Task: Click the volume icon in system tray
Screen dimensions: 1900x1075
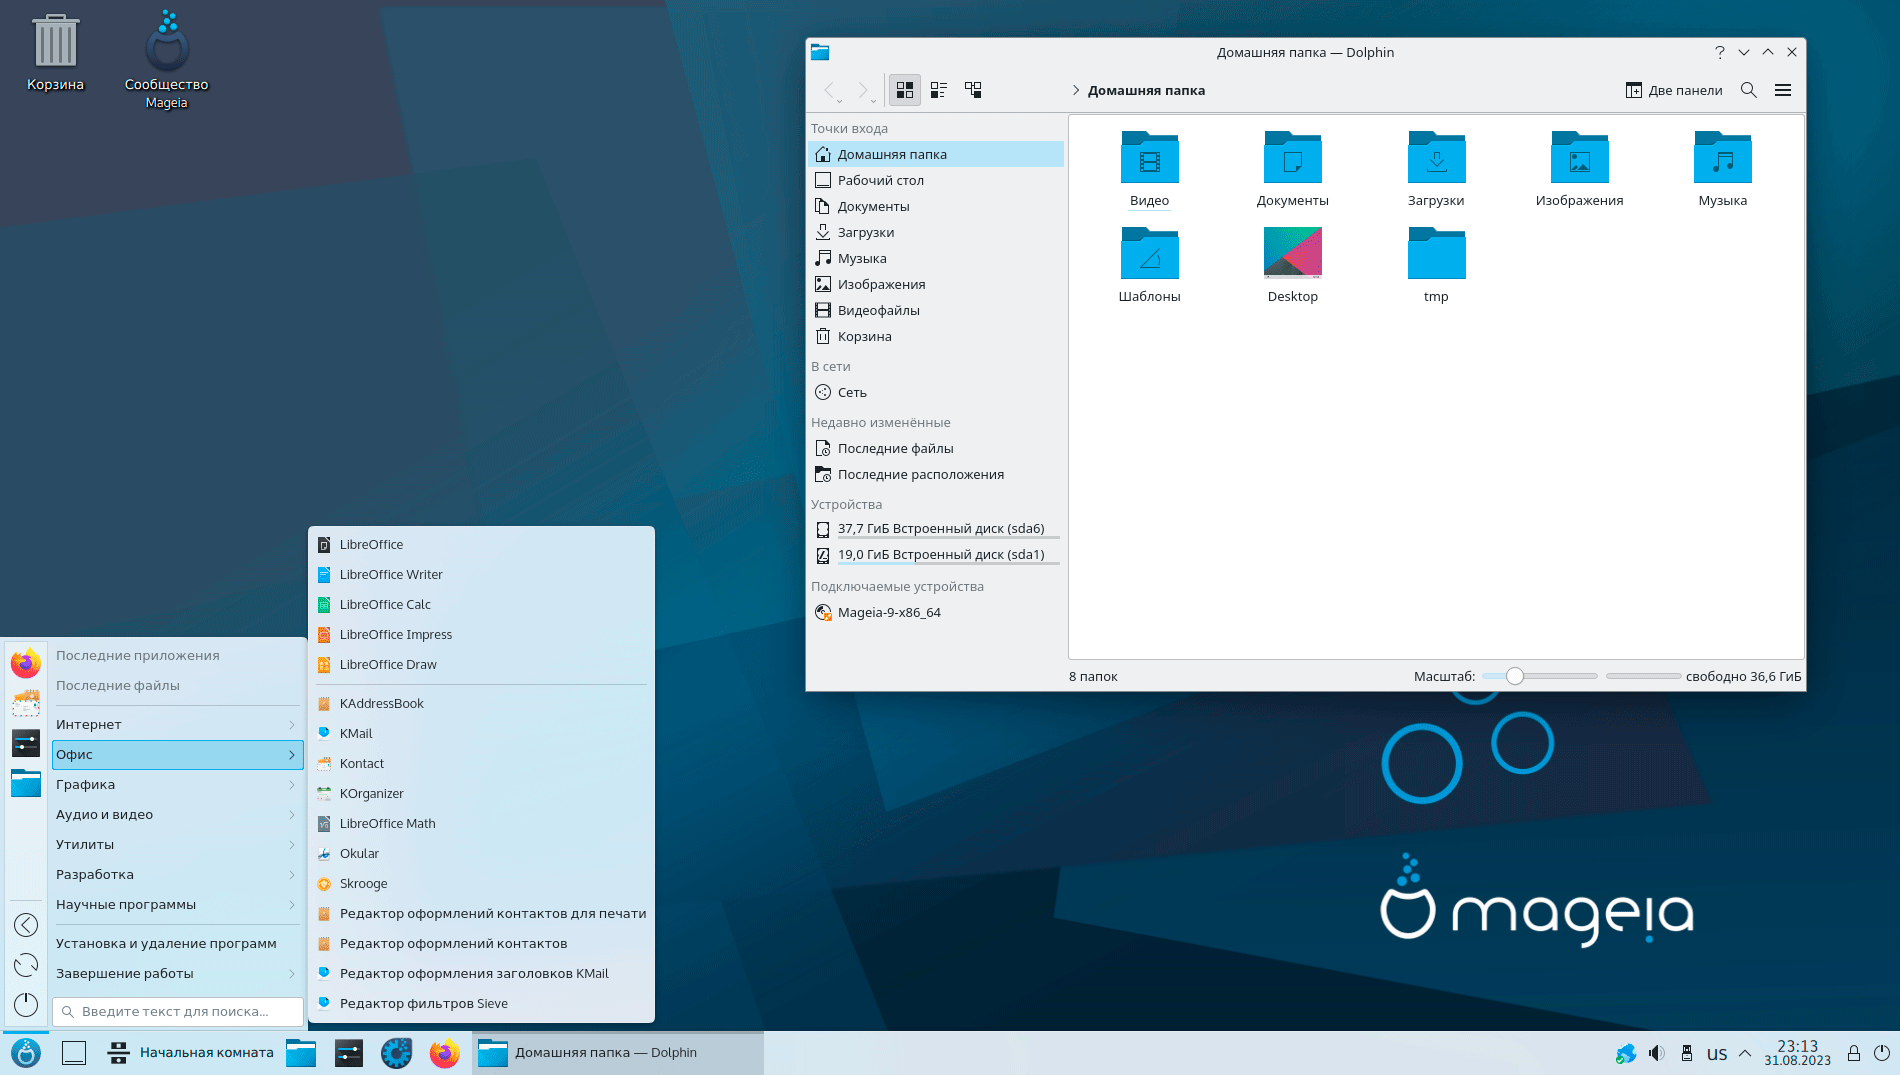Action: (1656, 1053)
